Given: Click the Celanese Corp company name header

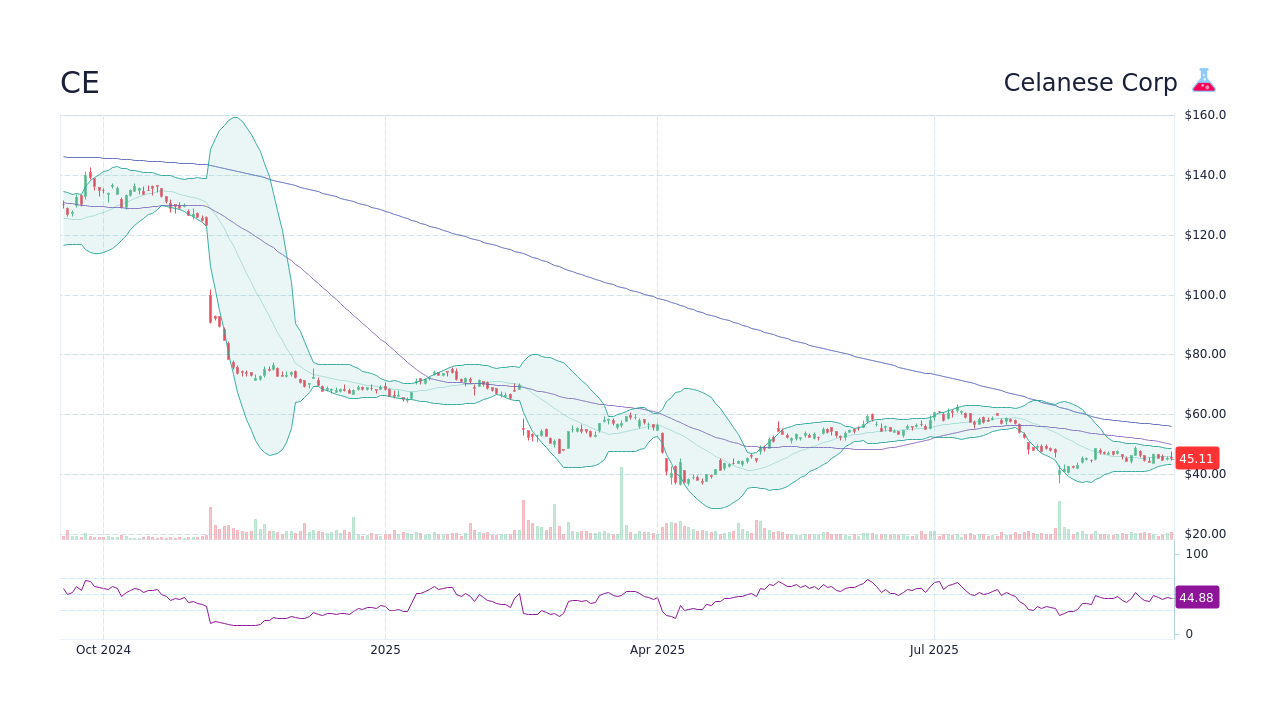Looking at the screenshot, I should pos(1090,82).
